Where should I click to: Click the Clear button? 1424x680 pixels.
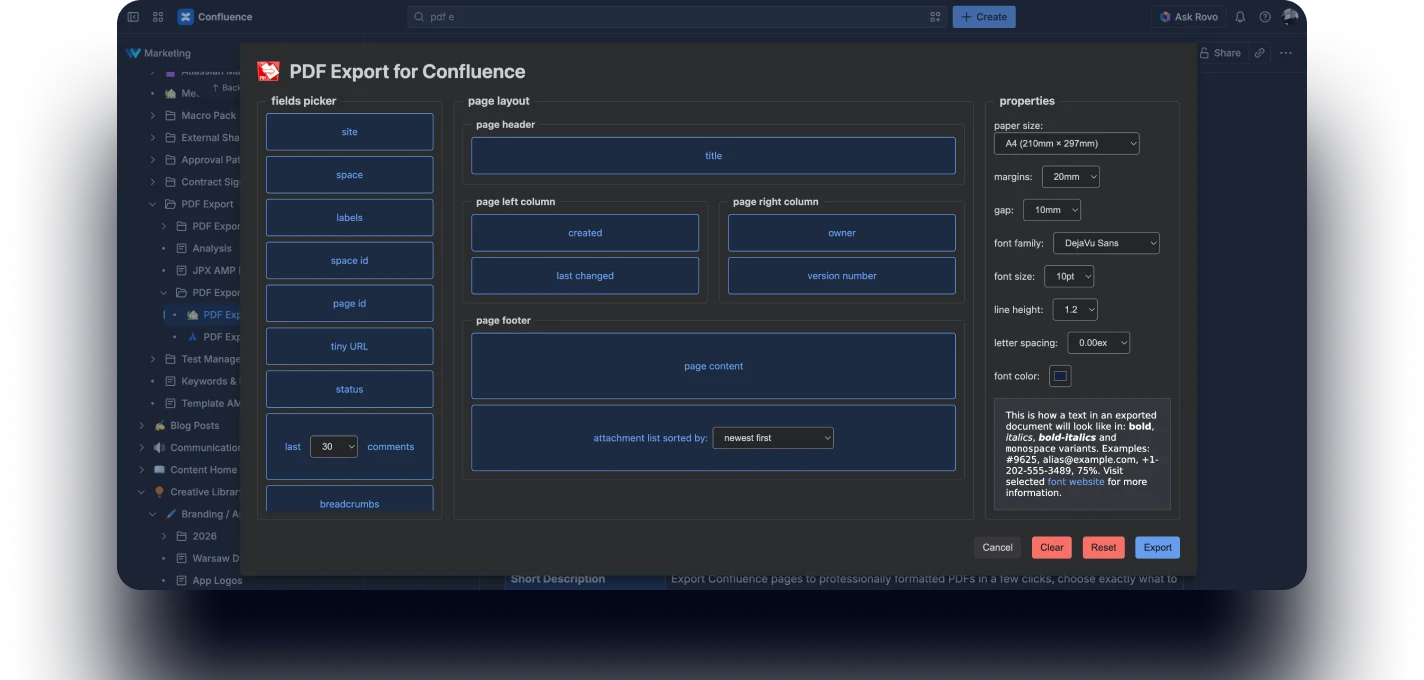(x=1052, y=547)
